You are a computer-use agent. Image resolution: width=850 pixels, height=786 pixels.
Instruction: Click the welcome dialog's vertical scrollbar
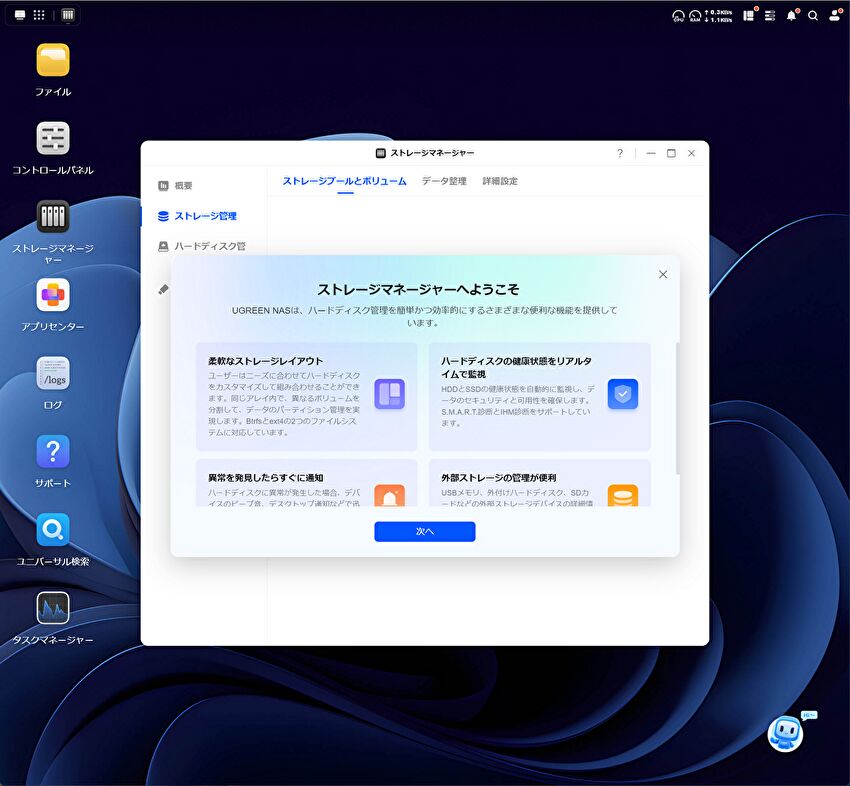[x=678, y=410]
